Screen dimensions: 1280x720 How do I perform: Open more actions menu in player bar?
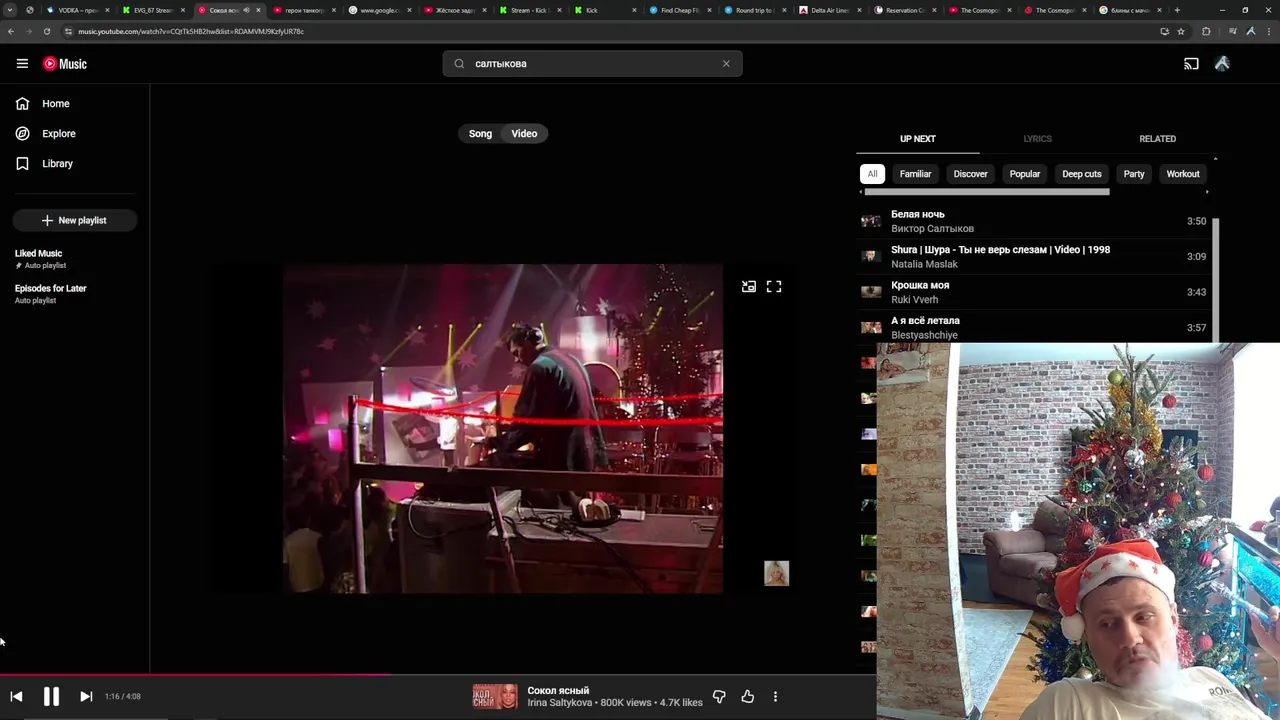[x=775, y=697]
